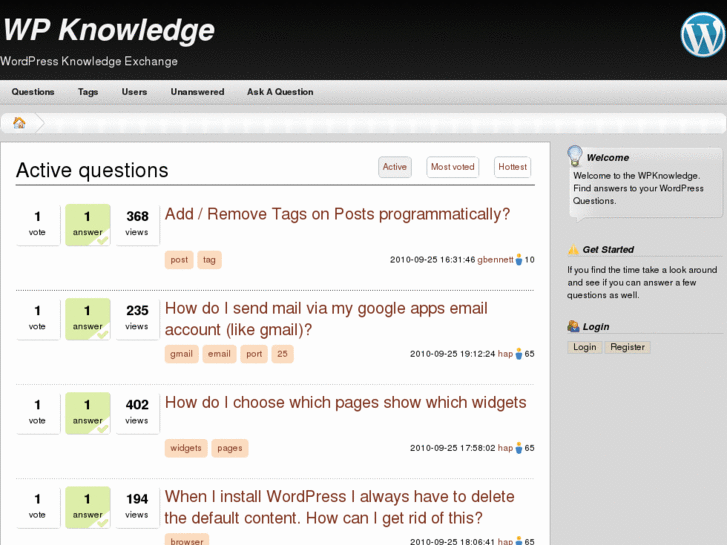
Task: Open user hap on the widgets question
Action: pyautogui.click(x=505, y=448)
